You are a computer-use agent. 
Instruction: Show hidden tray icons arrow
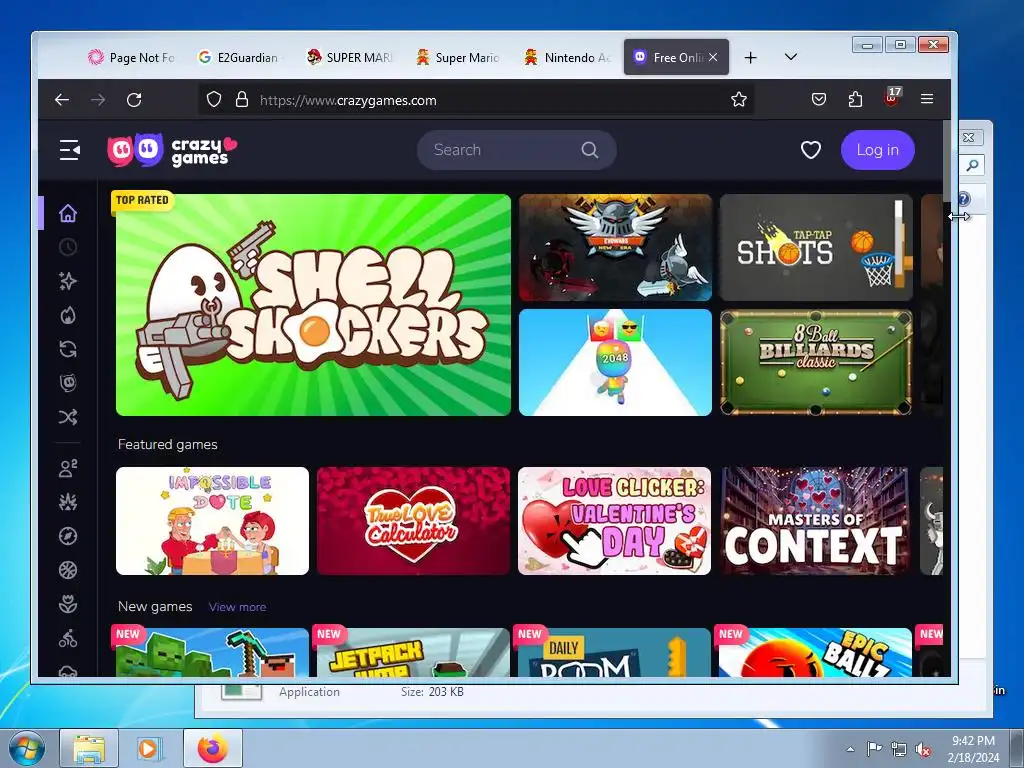(850, 749)
